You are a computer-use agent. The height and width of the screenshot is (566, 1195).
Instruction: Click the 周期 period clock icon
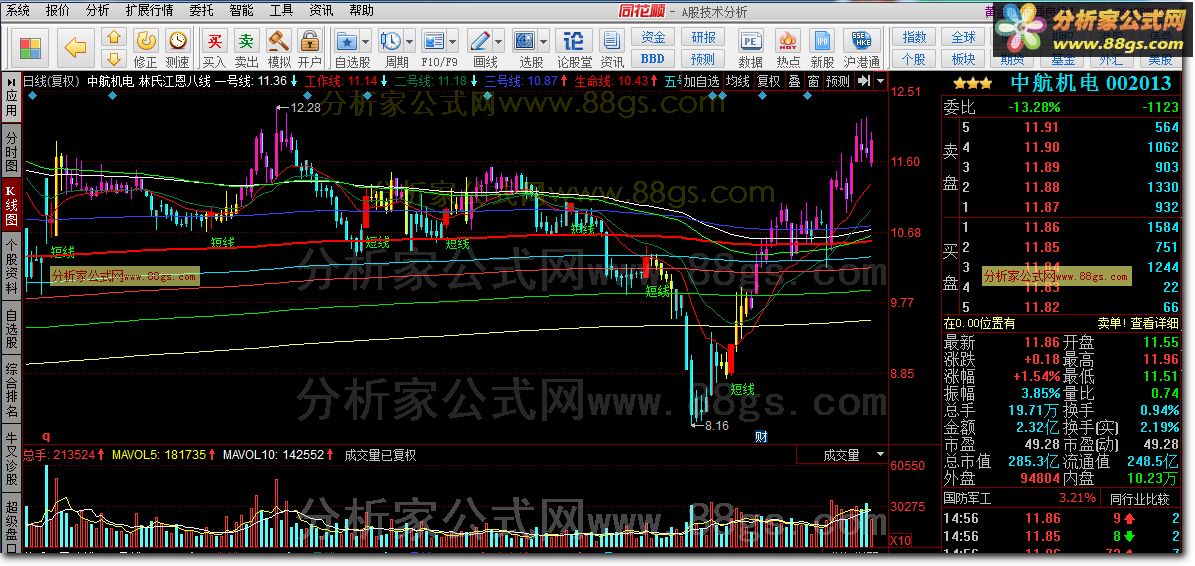tap(391, 41)
